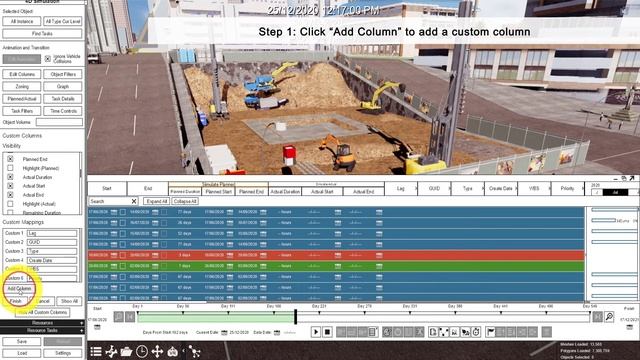Click the green progress portion of timeline
The width and height of the screenshot is (640, 360).
tap(216, 318)
